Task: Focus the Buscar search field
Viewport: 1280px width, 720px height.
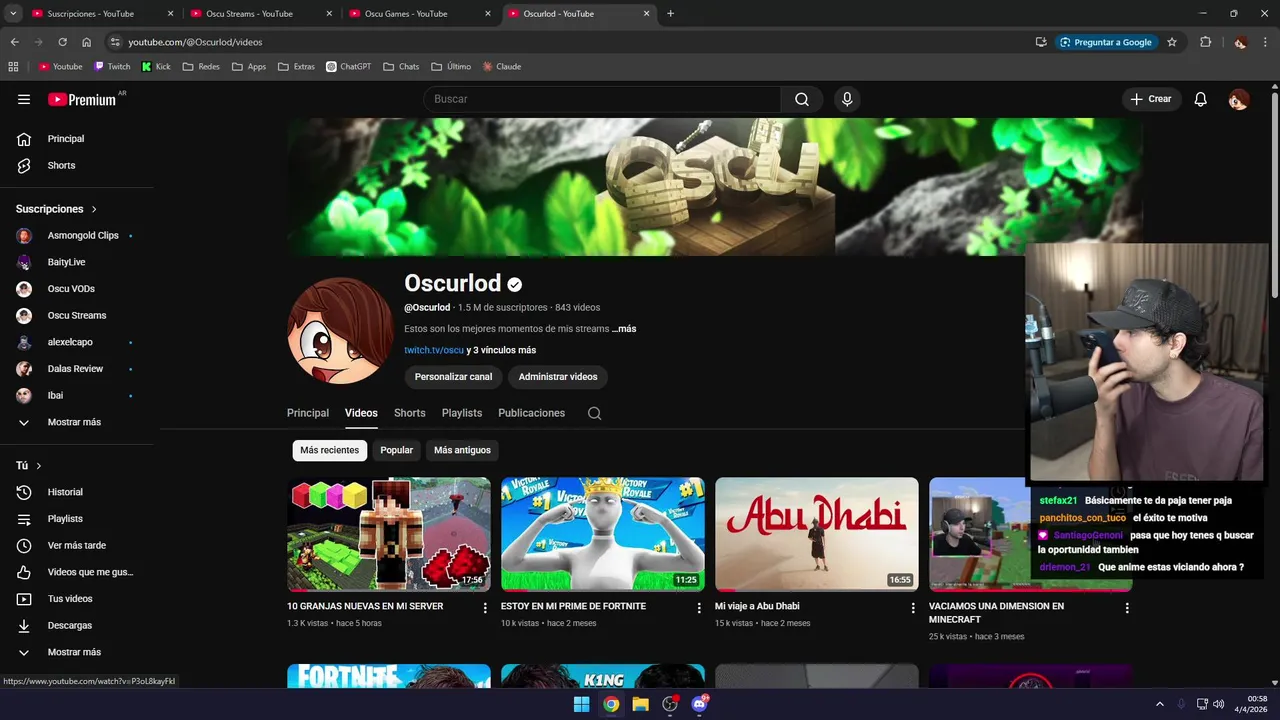Action: tap(602, 99)
